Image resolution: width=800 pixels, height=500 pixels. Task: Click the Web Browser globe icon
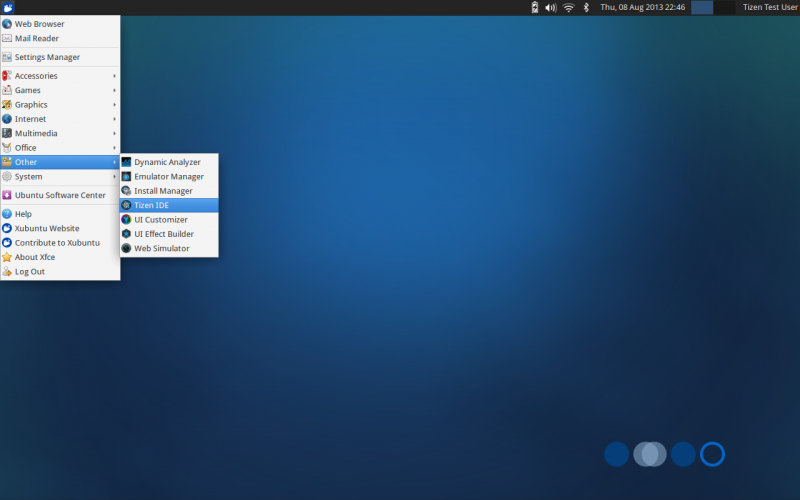pyautogui.click(x=7, y=24)
